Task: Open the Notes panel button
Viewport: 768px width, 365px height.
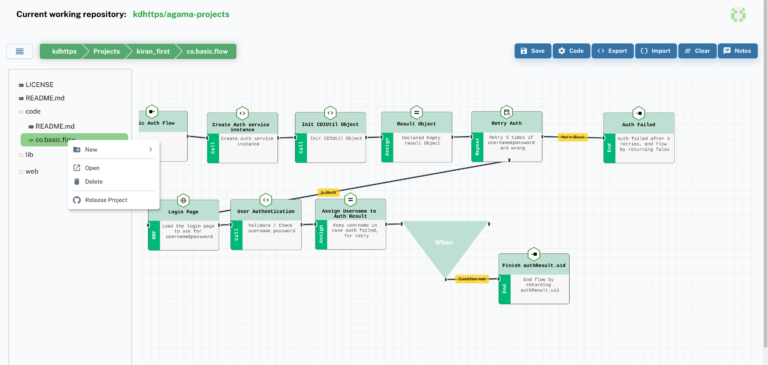Action: [738, 51]
